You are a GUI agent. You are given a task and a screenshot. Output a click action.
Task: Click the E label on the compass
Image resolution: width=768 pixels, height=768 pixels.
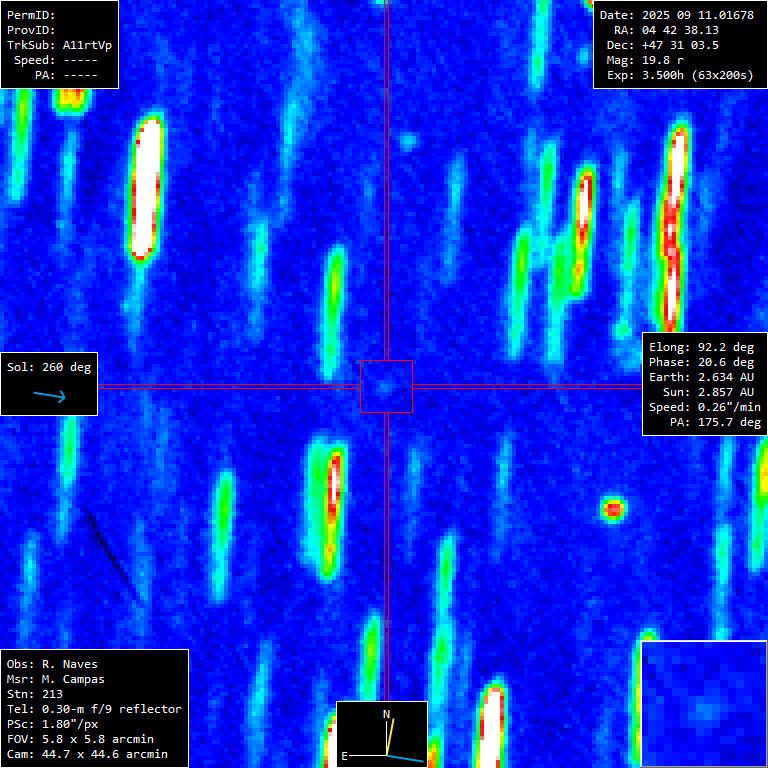(345, 756)
